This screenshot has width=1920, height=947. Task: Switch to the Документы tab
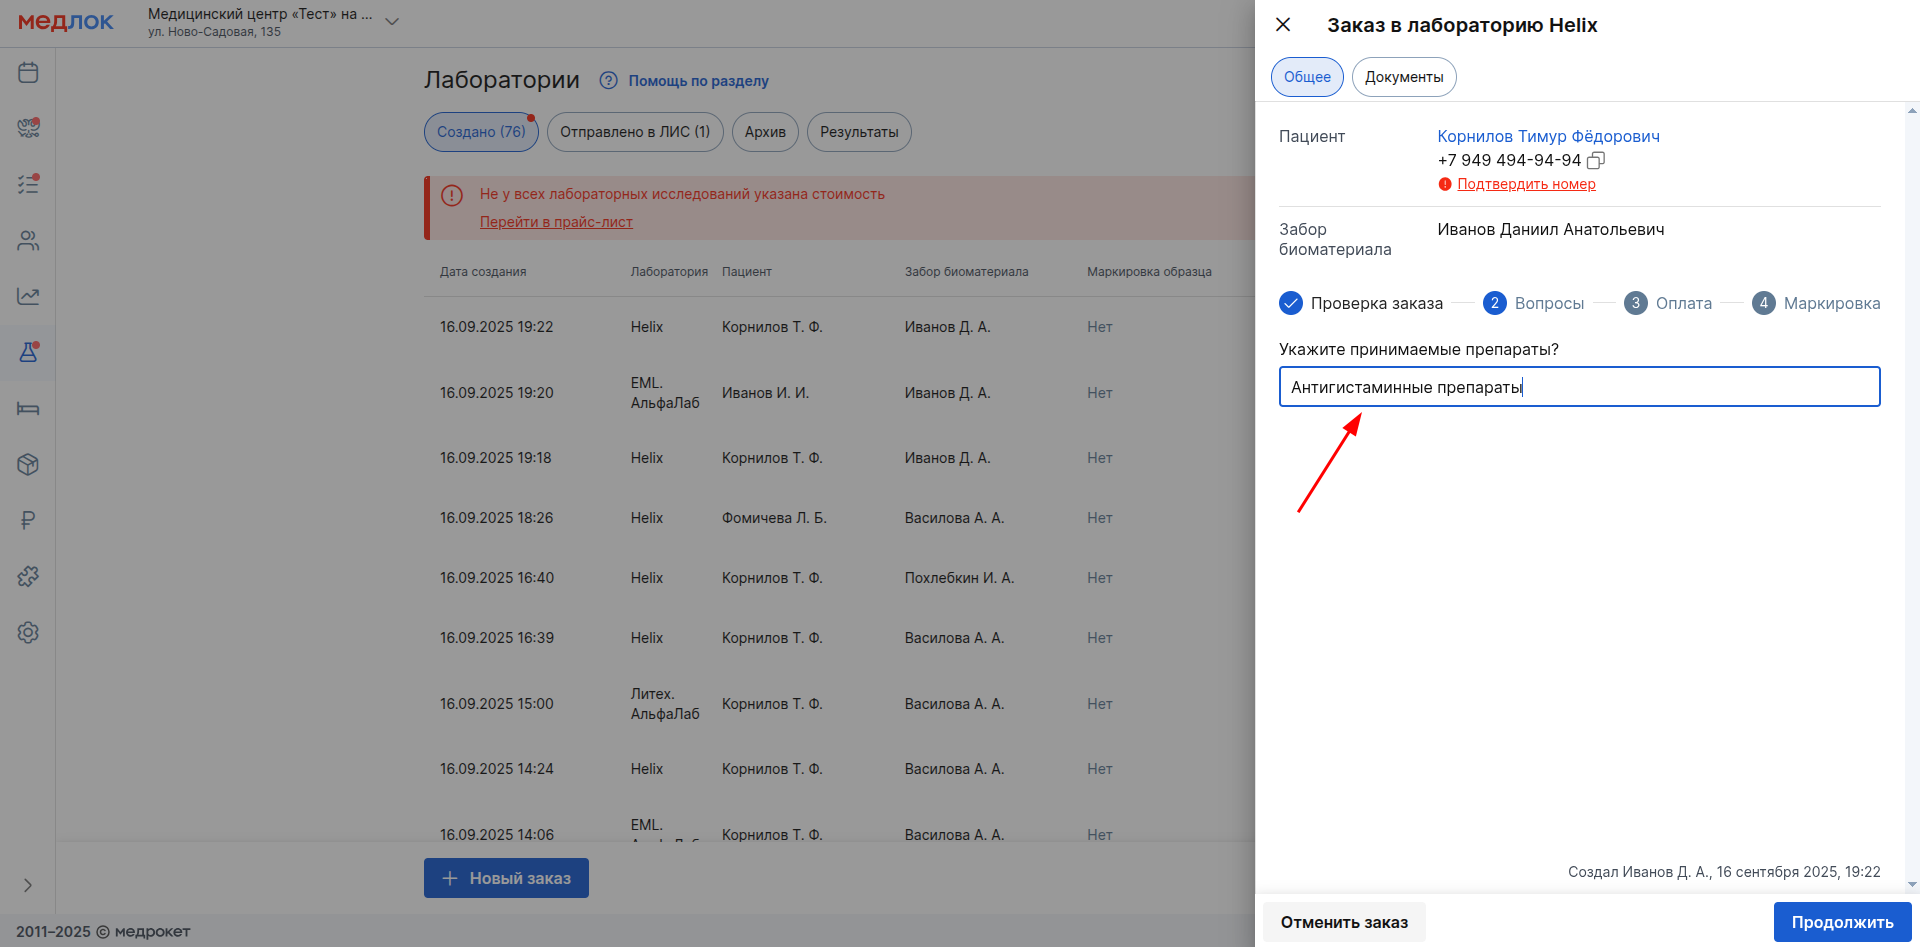click(x=1403, y=77)
